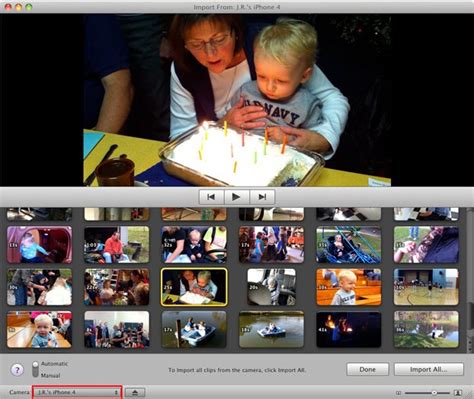Click the large thumbnail size icon
This screenshot has height=399, width=474.
458,393
